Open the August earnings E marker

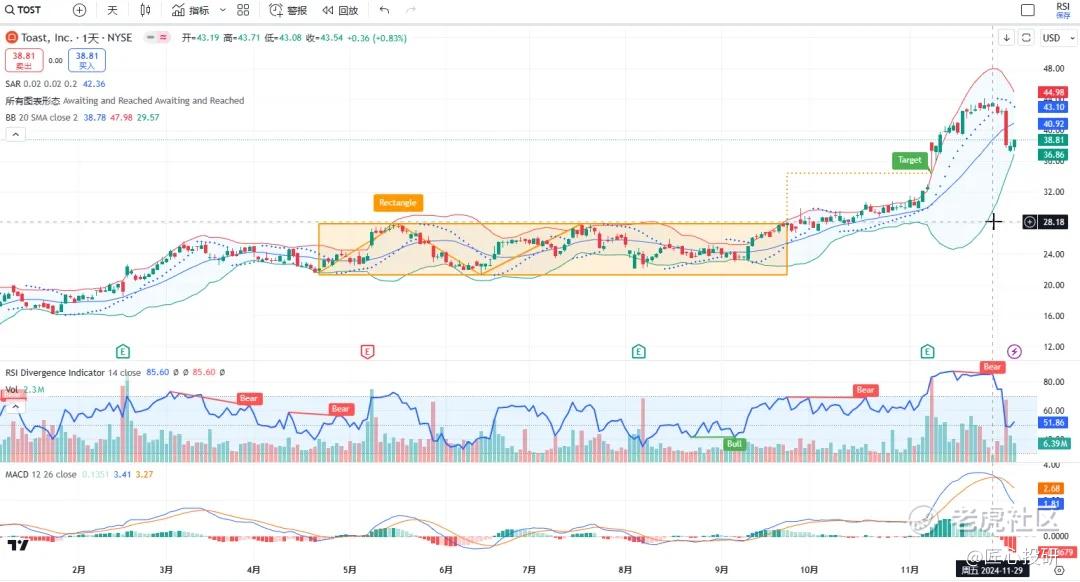(638, 352)
